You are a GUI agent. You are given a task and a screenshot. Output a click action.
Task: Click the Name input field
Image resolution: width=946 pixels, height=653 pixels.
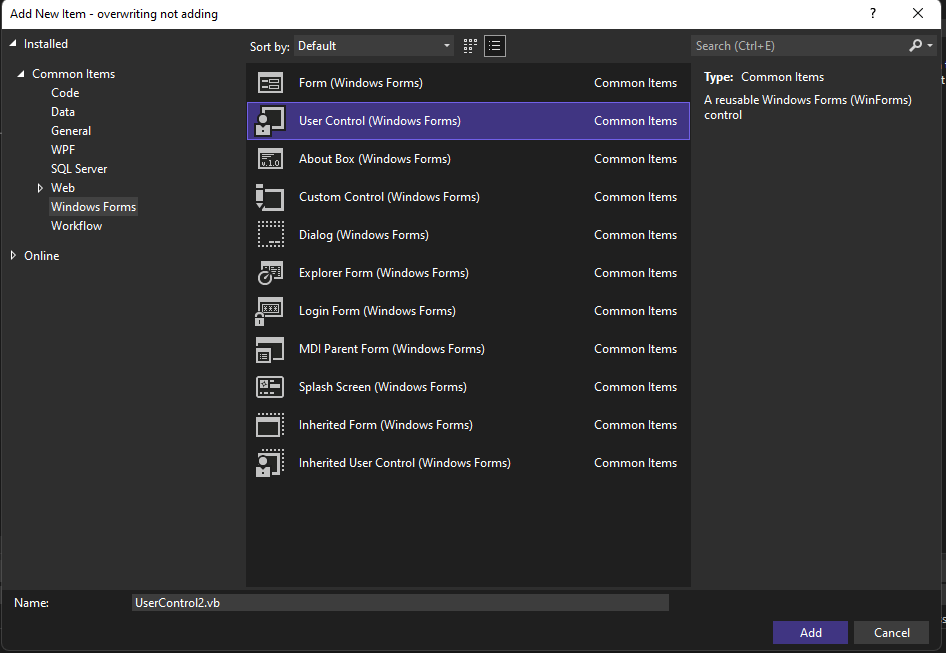pyautogui.click(x=400, y=602)
